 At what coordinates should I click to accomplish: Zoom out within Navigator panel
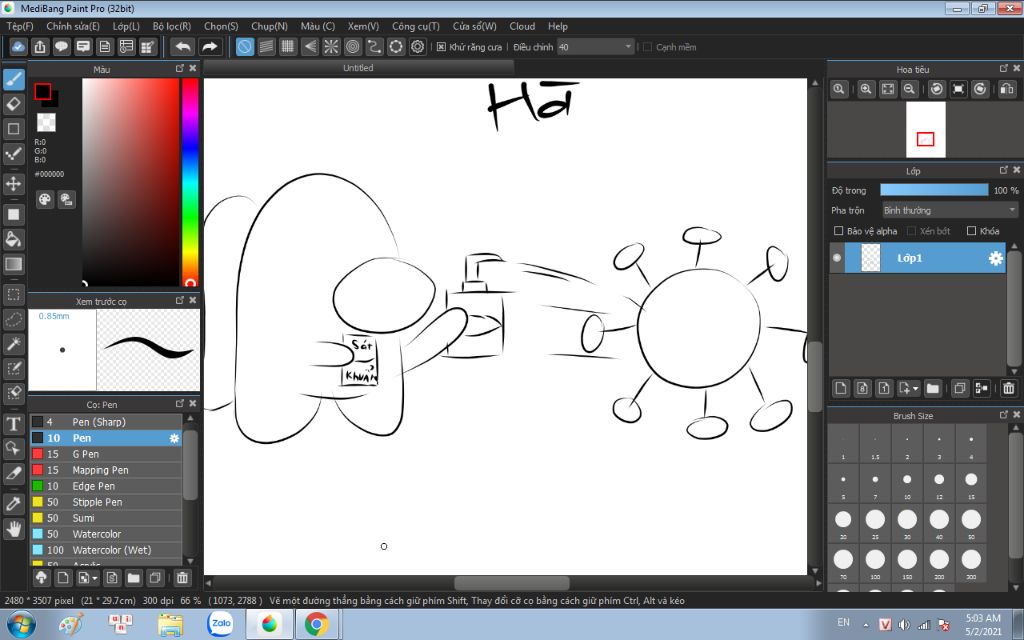point(909,89)
